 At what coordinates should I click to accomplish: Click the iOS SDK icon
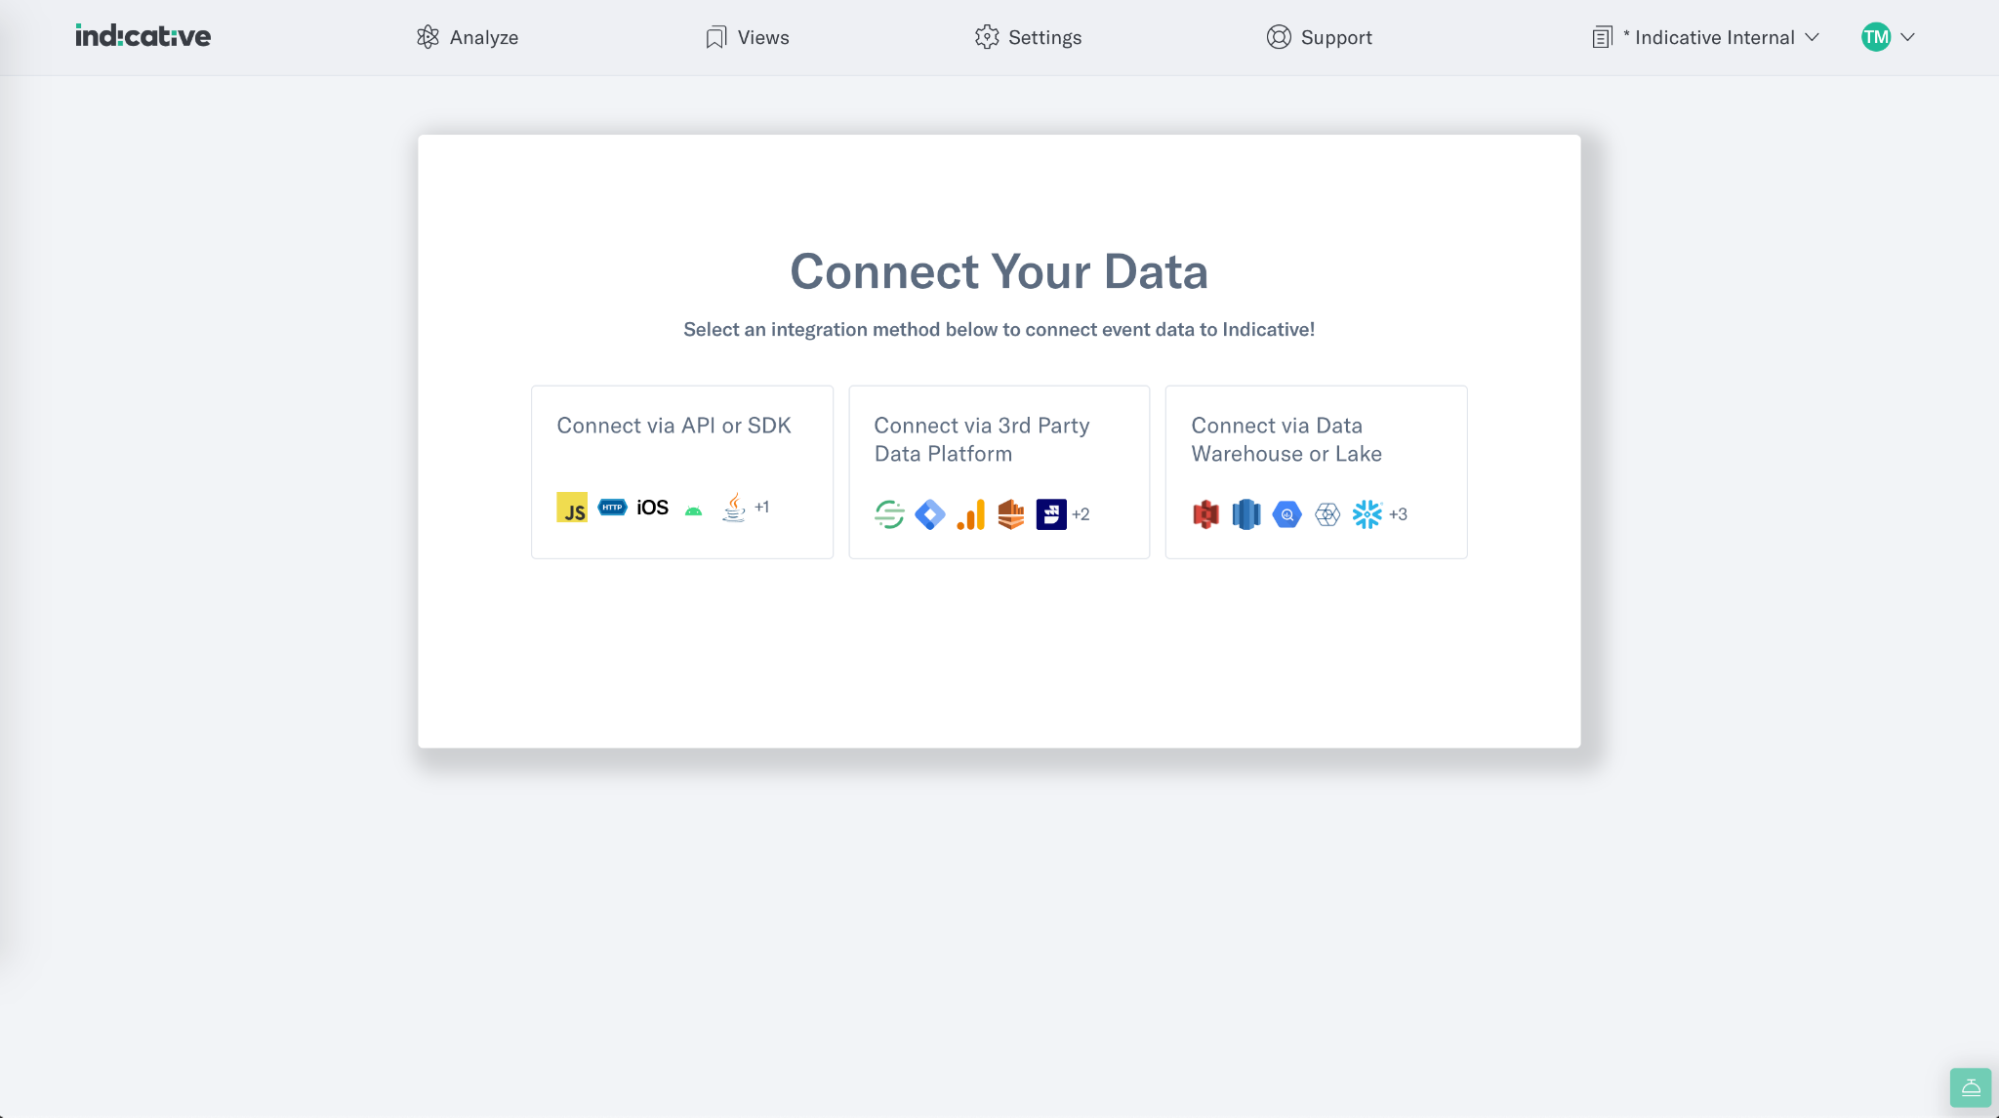(654, 507)
